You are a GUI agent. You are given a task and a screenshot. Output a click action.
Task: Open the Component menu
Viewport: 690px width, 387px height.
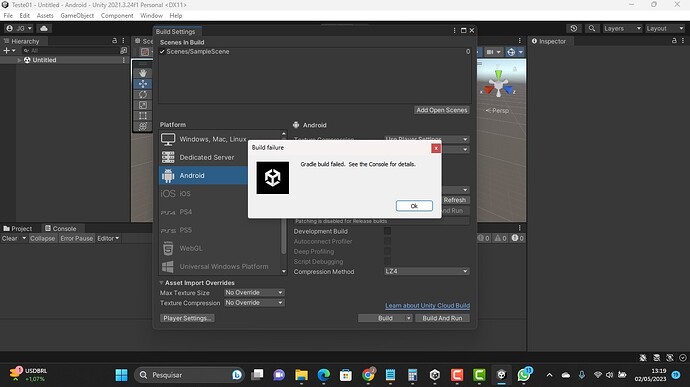tap(117, 15)
